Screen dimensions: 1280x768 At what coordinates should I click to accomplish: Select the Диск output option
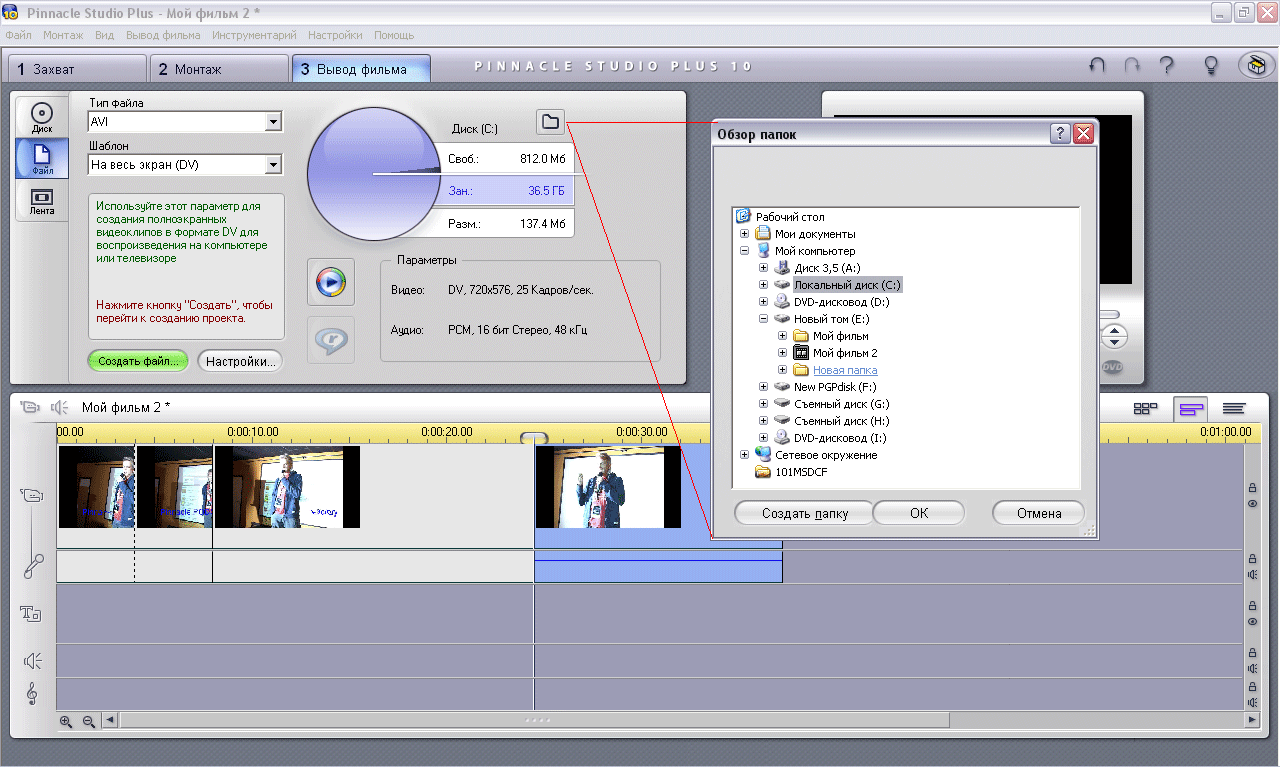[42, 116]
